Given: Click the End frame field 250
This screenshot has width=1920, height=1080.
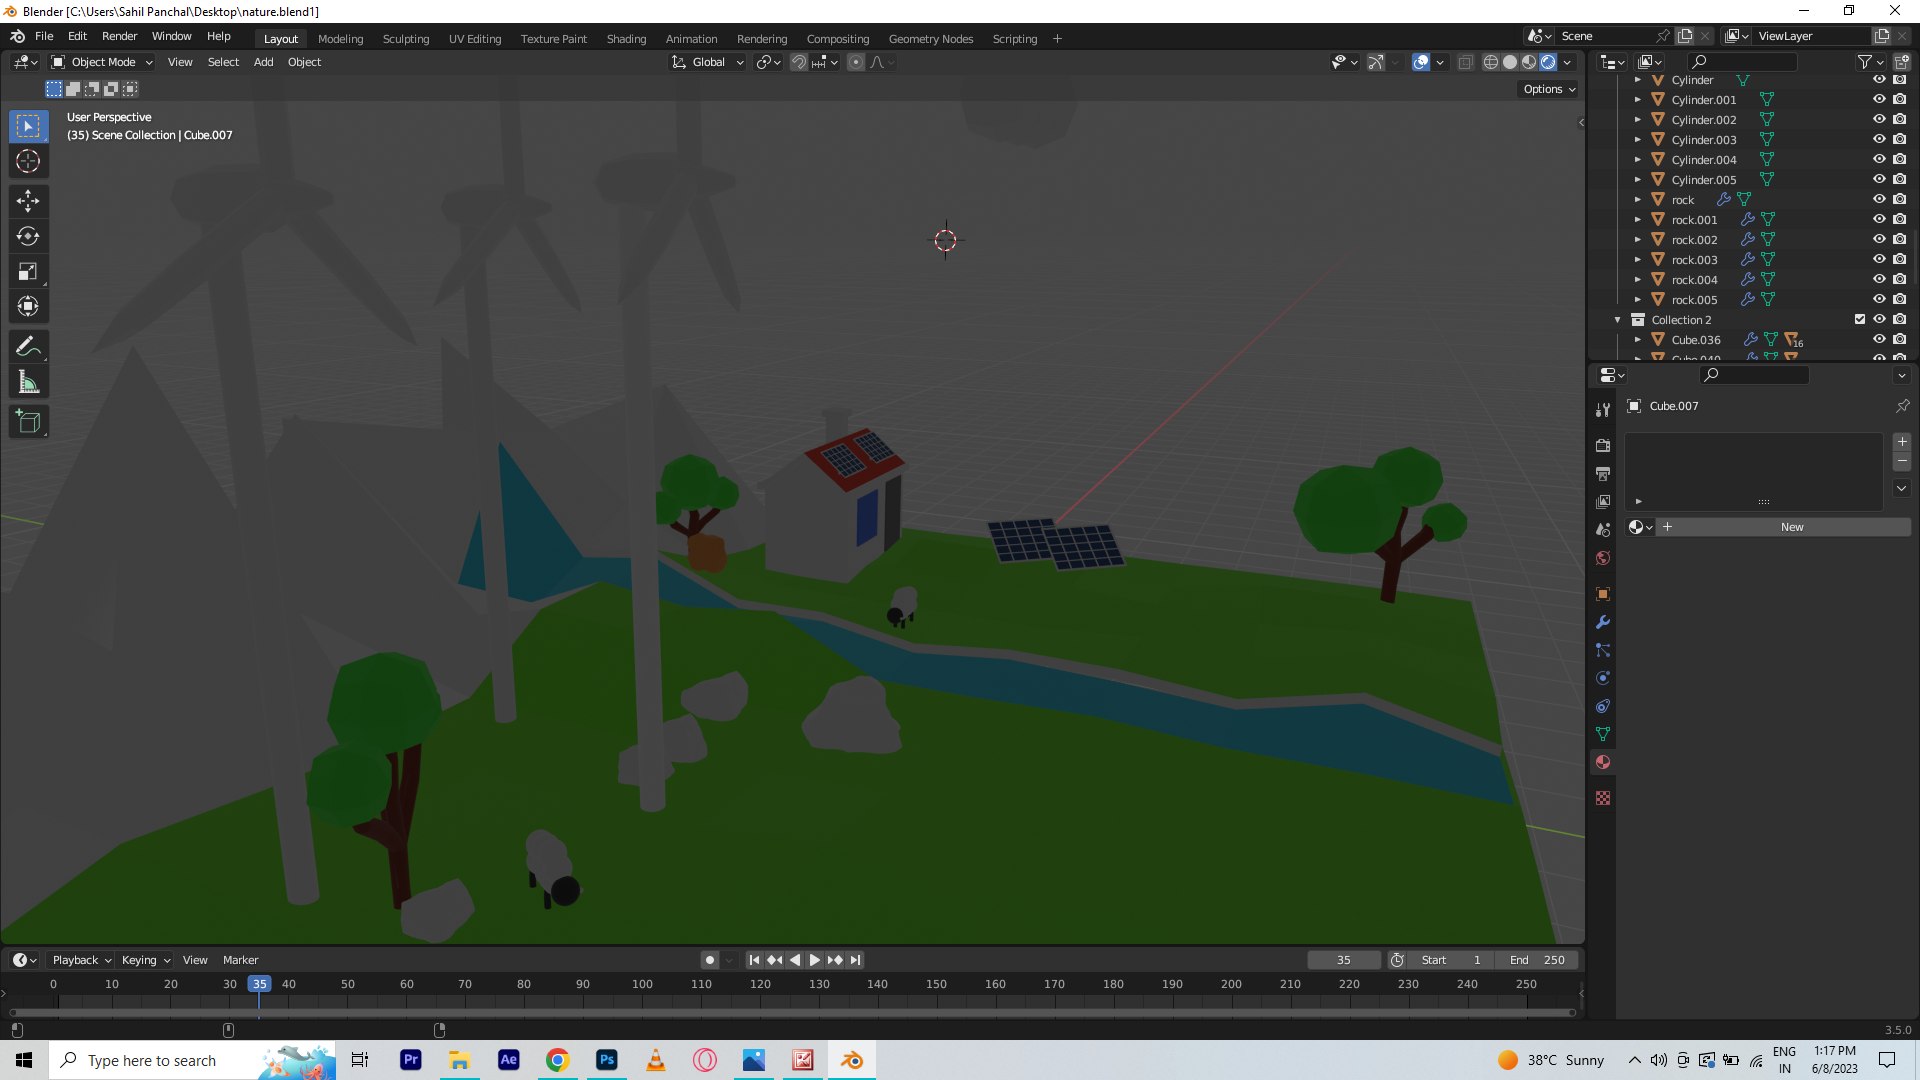Looking at the screenshot, I should (x=1537, y=960).
